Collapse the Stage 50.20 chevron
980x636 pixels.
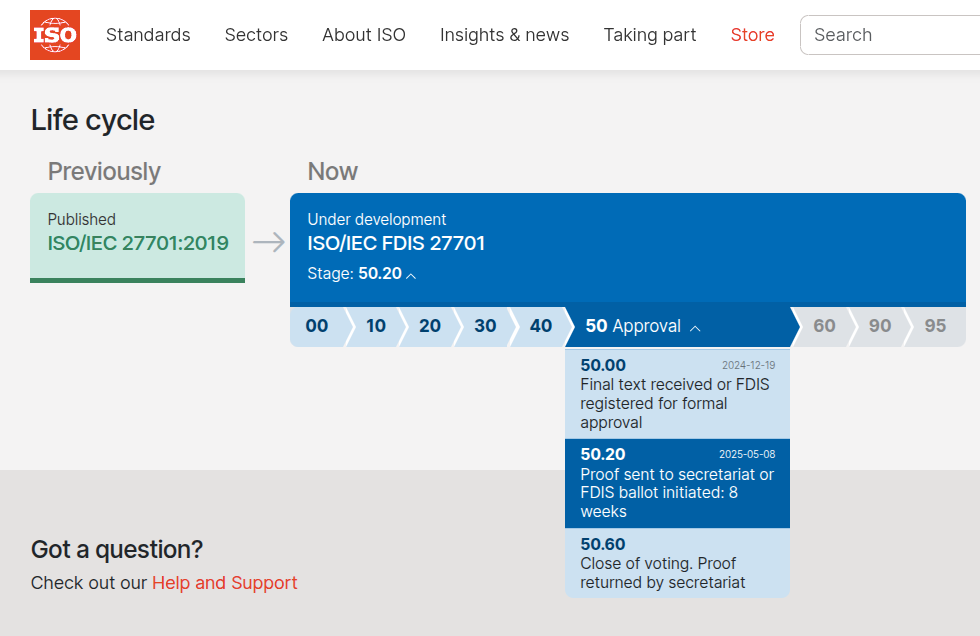pos(411,275)
